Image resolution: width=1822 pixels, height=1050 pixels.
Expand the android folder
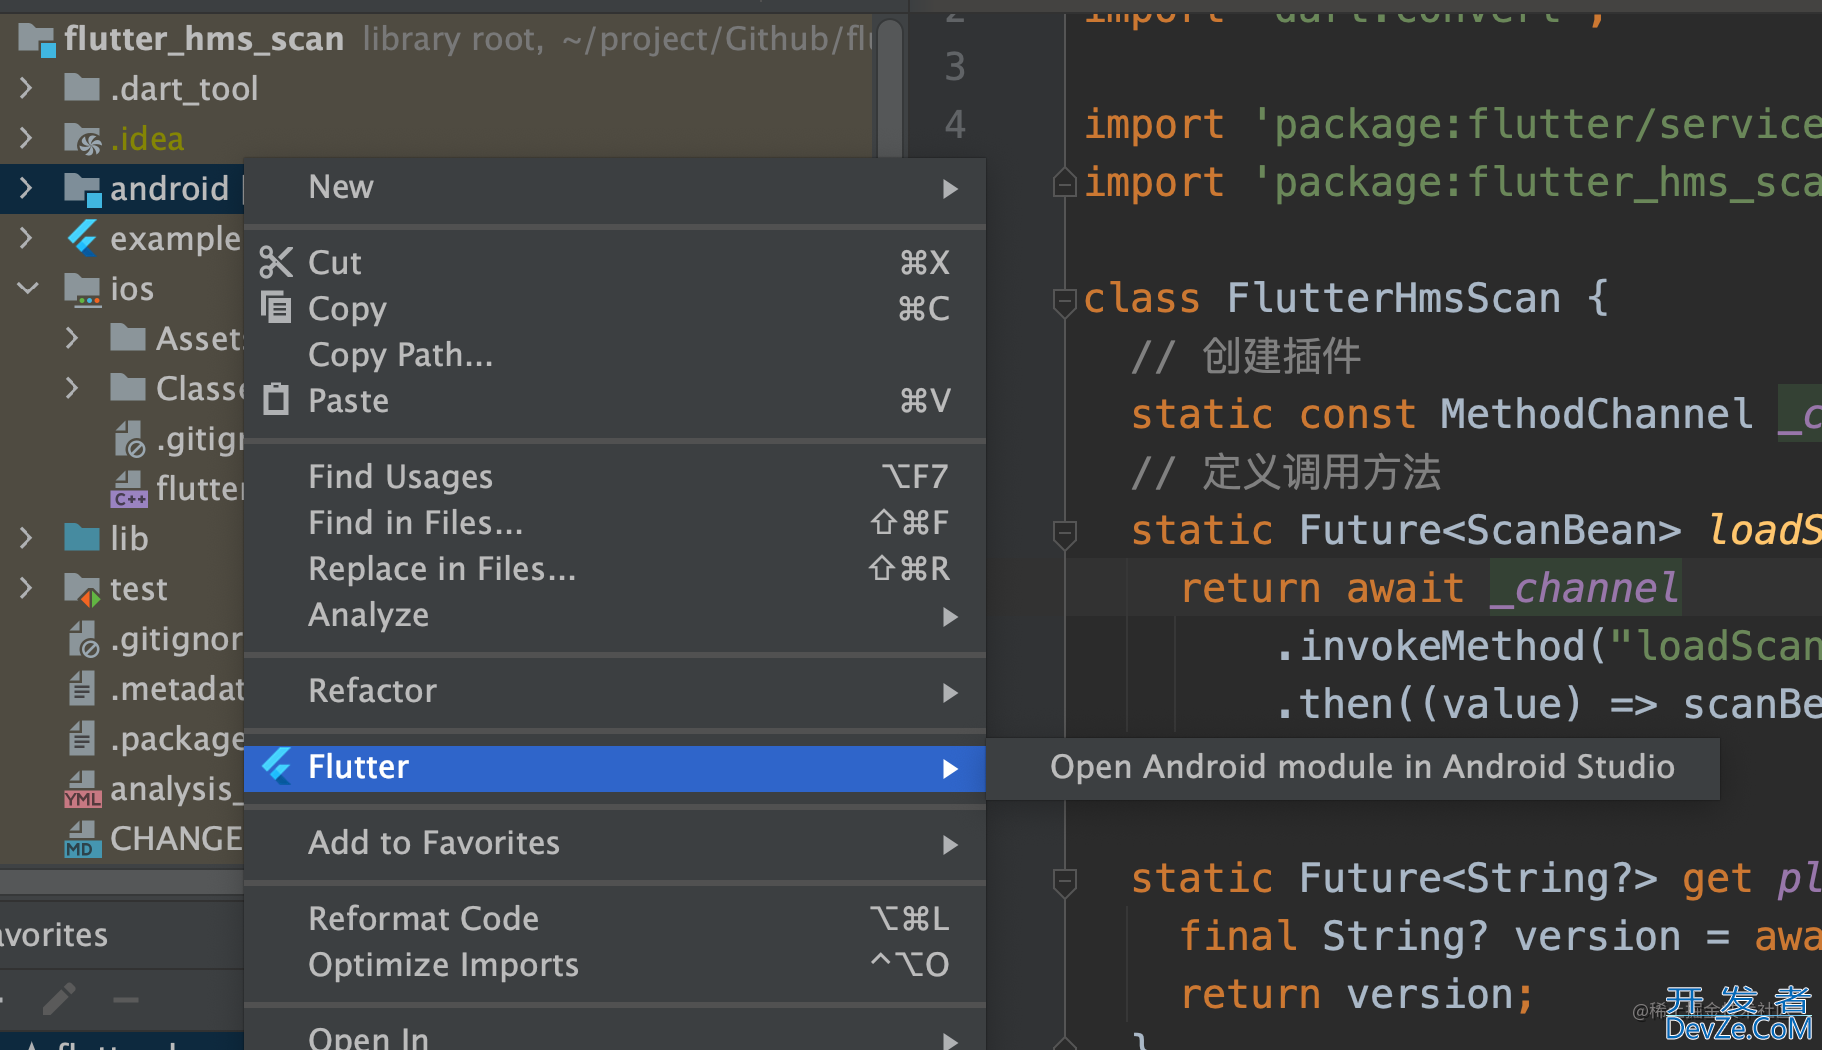[27, 188]
